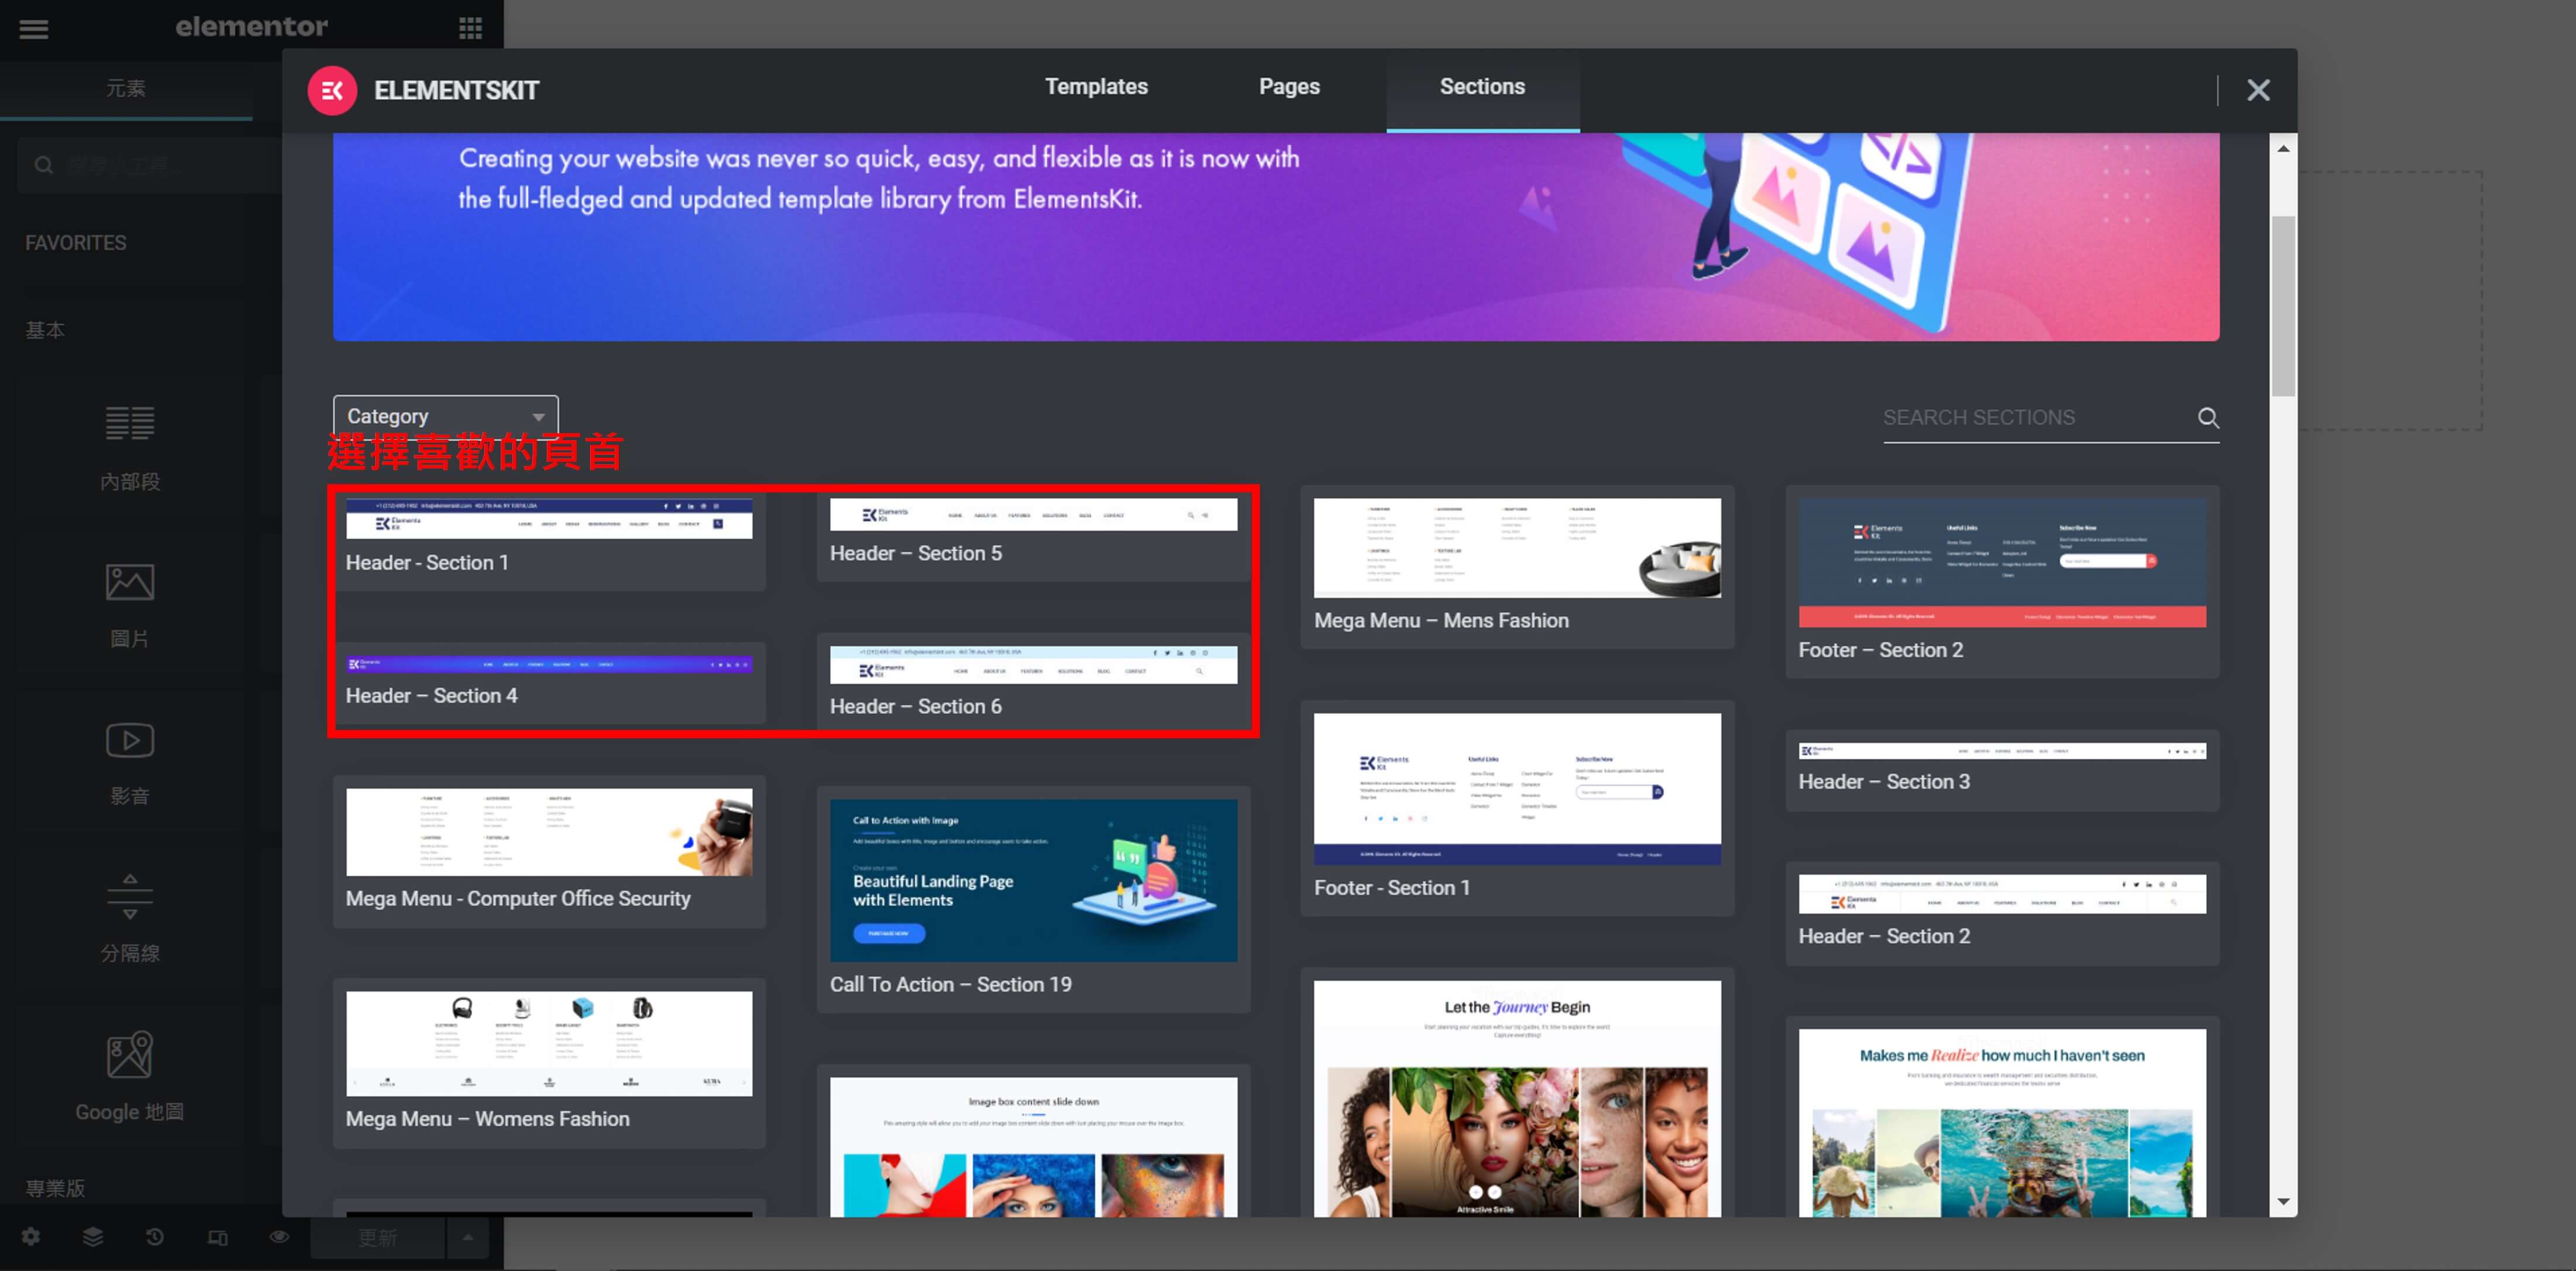
Task: Expand the 專業版 widget category
Action: click(x=55, y=1188)
